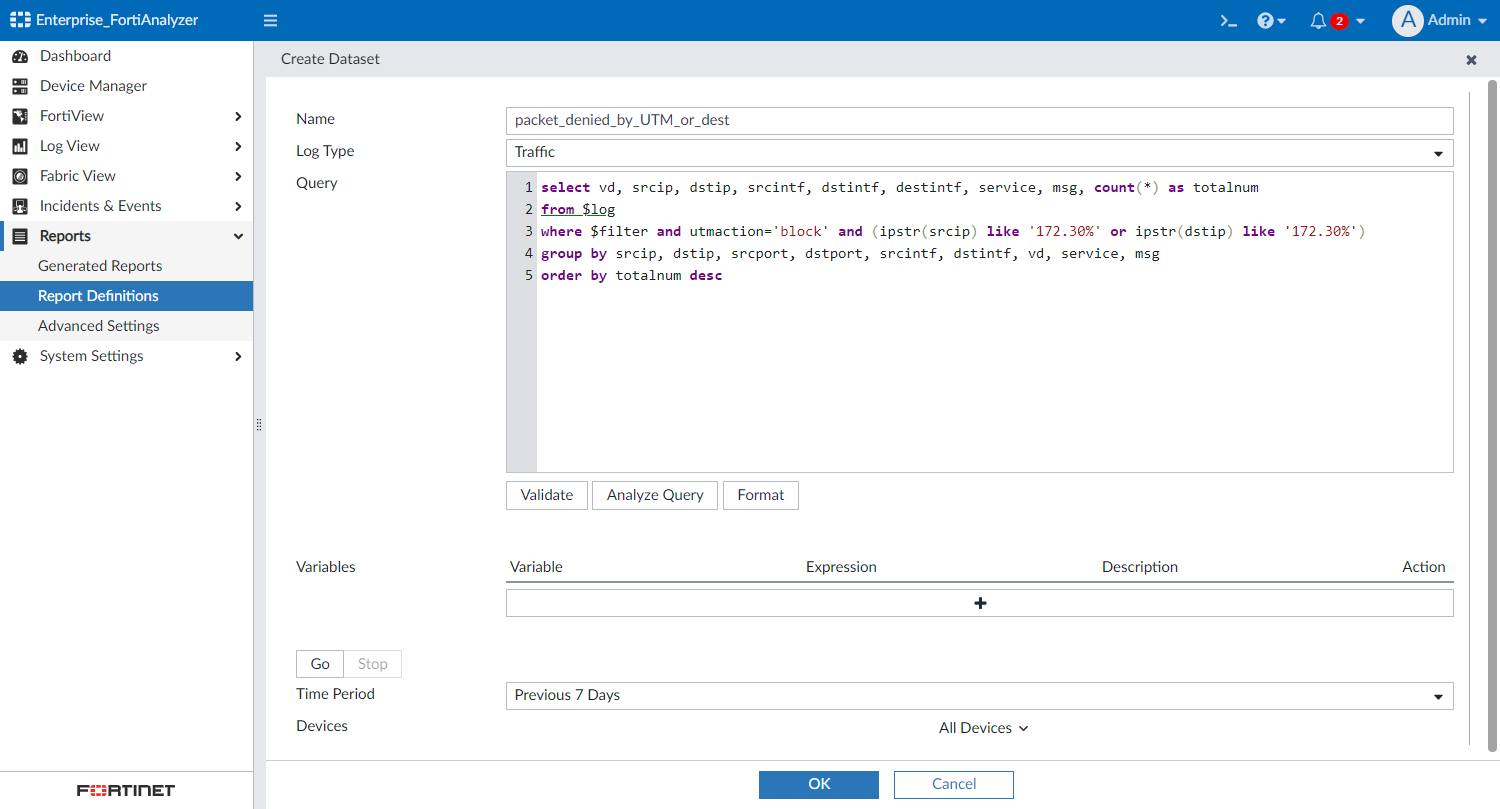Open the Time Period dropdown
This screenshot has height=809, width=1500.
[979, 696]
